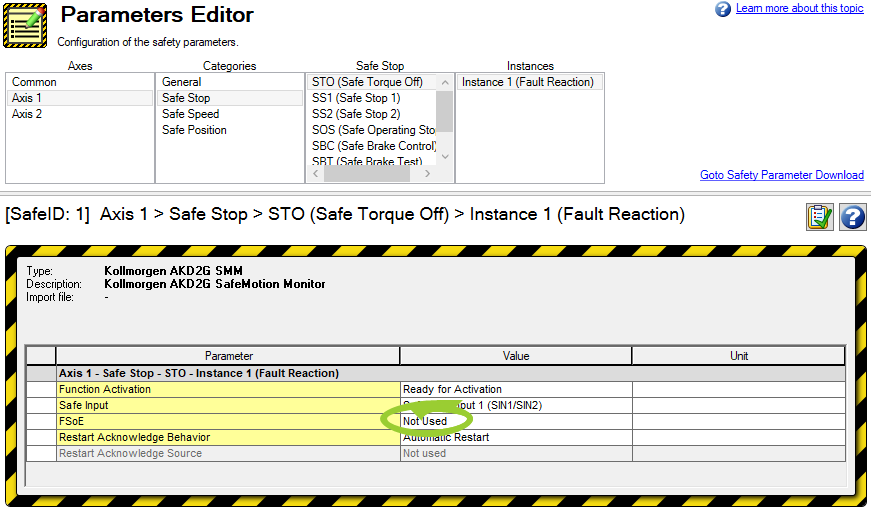Click the Kollmorgen AKD2G SafeMotion Monitor description
Image resolution: width=871 pixels, height=513 pixels.
click(x=214, y=284)
